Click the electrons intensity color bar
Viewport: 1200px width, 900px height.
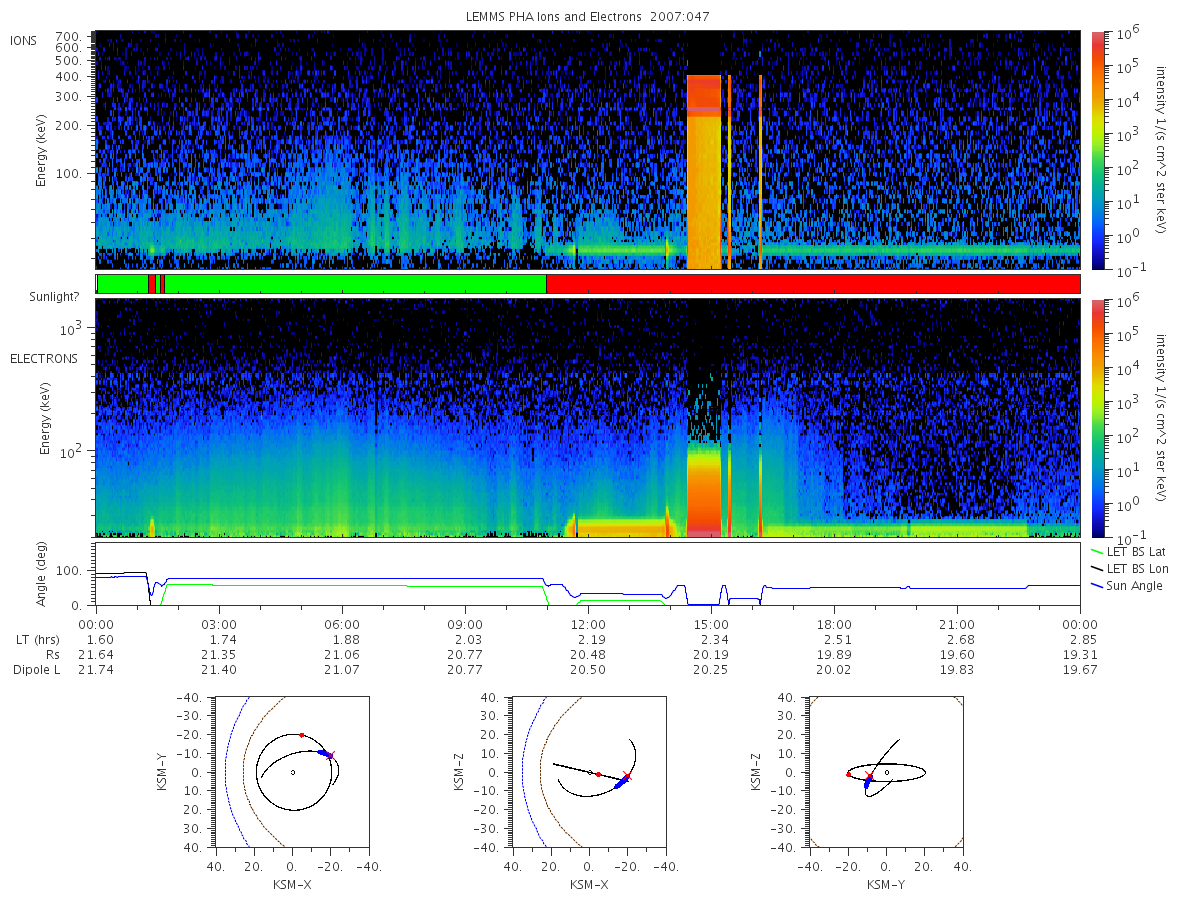coord(1098,417)
